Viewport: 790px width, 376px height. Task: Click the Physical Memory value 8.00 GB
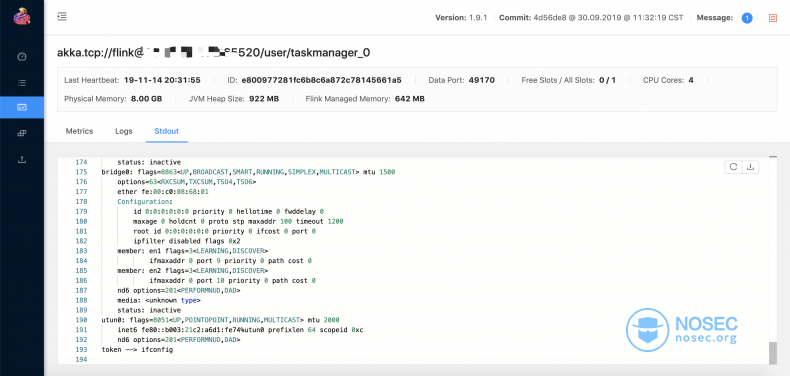point(147,99)
